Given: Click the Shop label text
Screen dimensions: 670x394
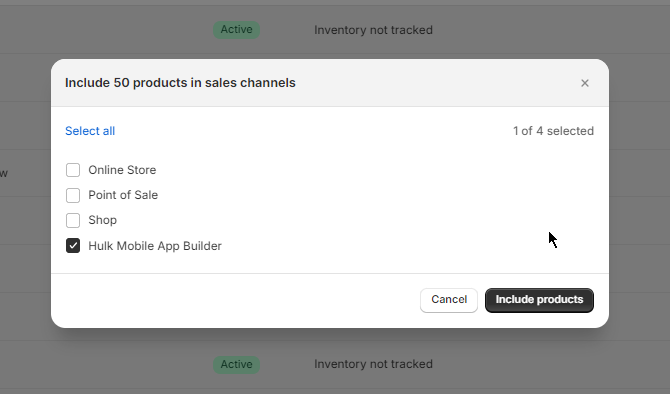Looking at the screenshot, I should [x=103, y=221].
